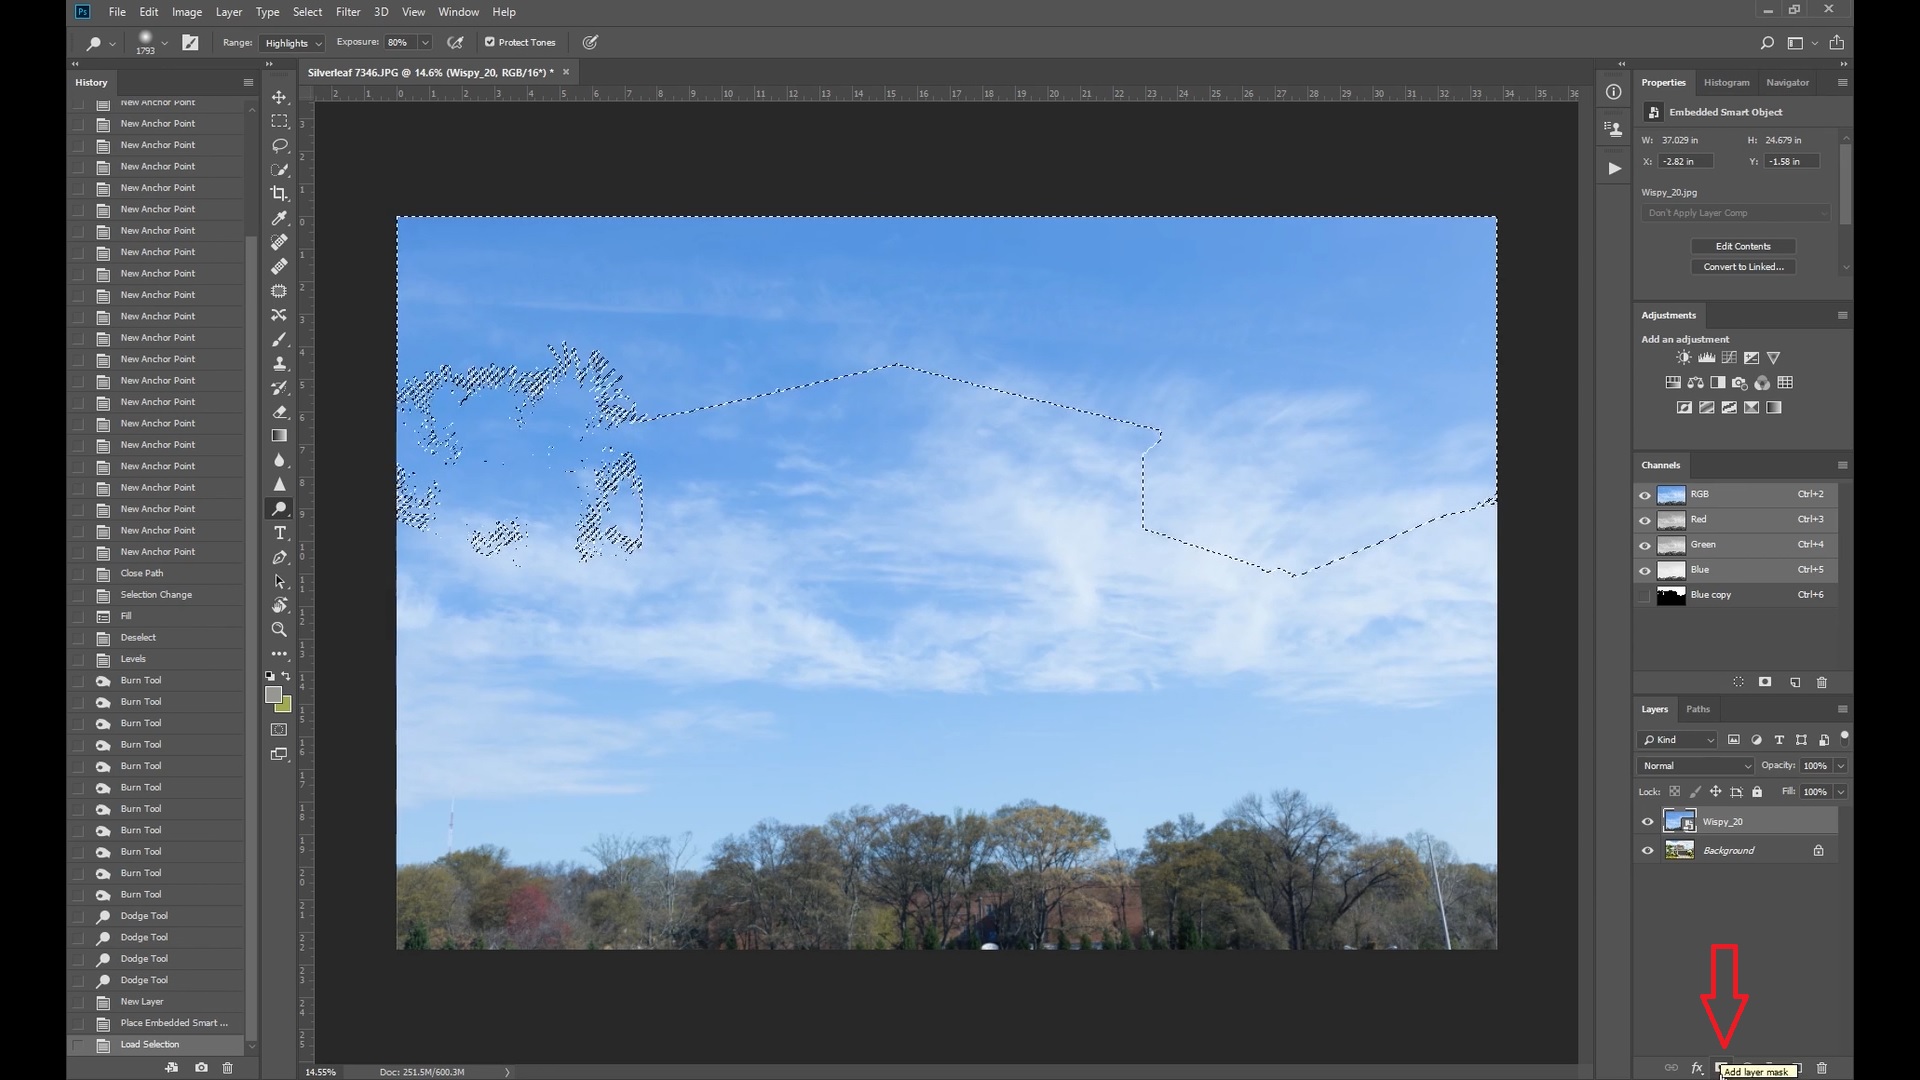Select the Clone Stamp tool

[279, 363]
